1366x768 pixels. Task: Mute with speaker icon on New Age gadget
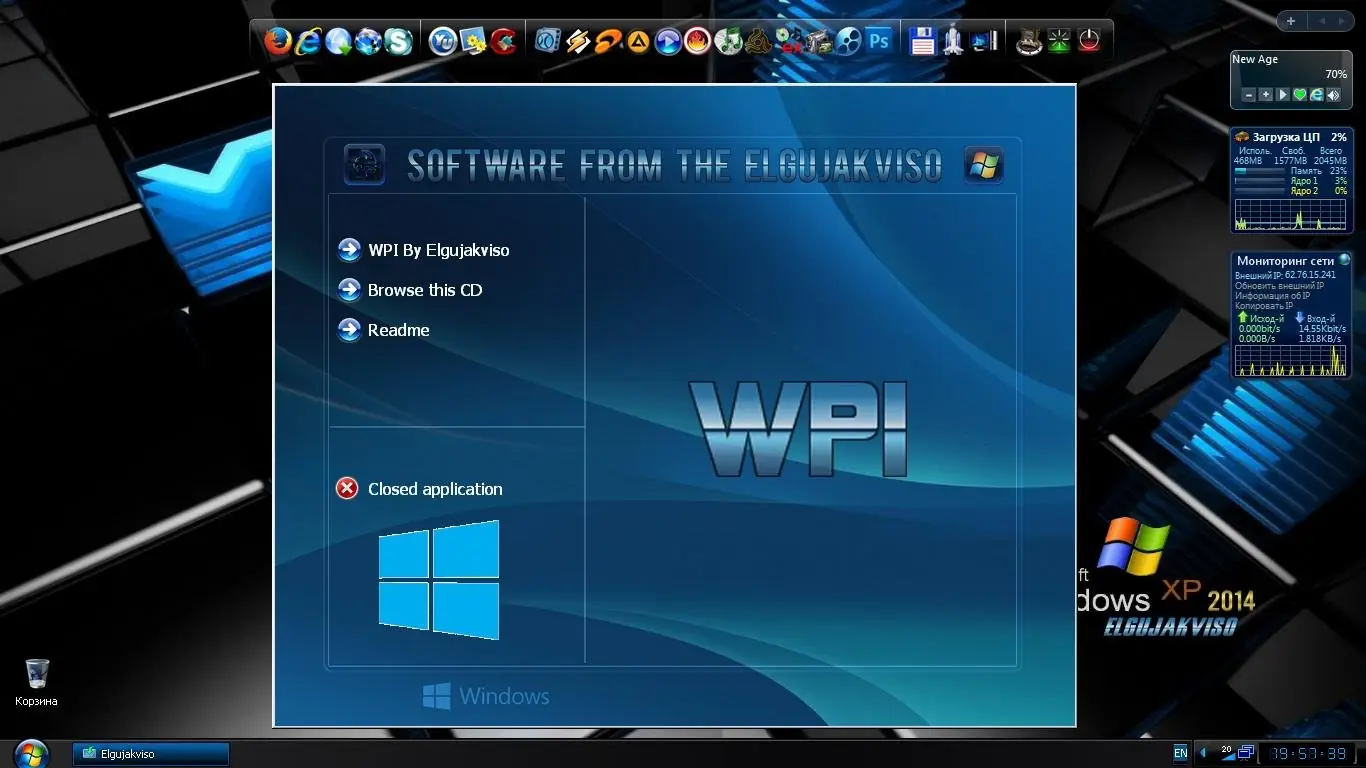1333,95
